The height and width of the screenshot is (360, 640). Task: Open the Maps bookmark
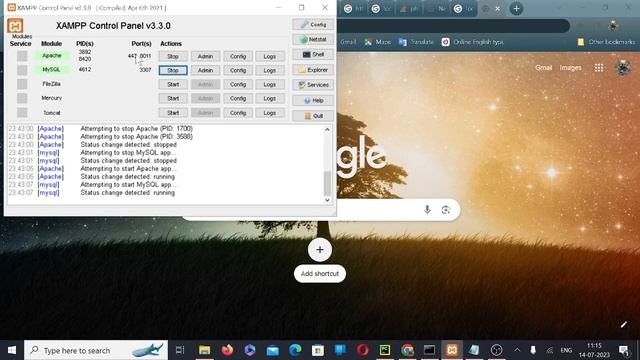coord(378,42)
